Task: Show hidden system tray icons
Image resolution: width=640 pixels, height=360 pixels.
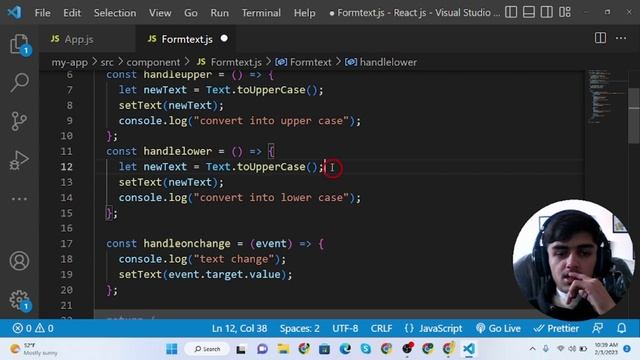Action: click(x=532, y=349)
